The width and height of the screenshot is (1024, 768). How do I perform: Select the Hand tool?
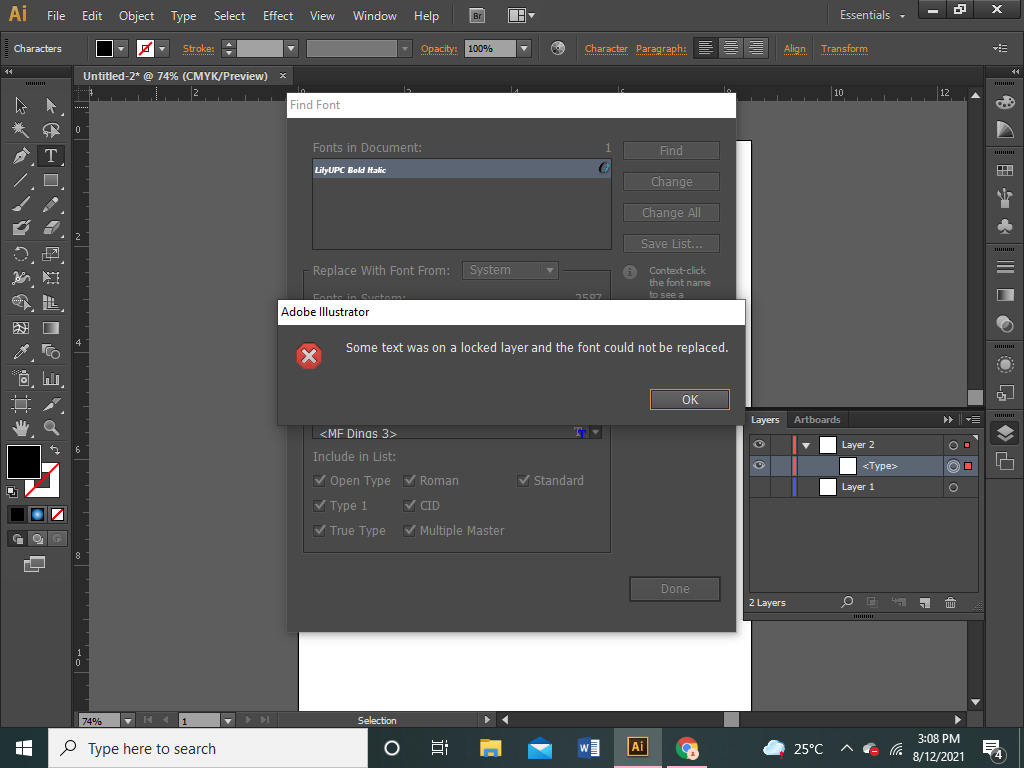click(x=21, y=428)
